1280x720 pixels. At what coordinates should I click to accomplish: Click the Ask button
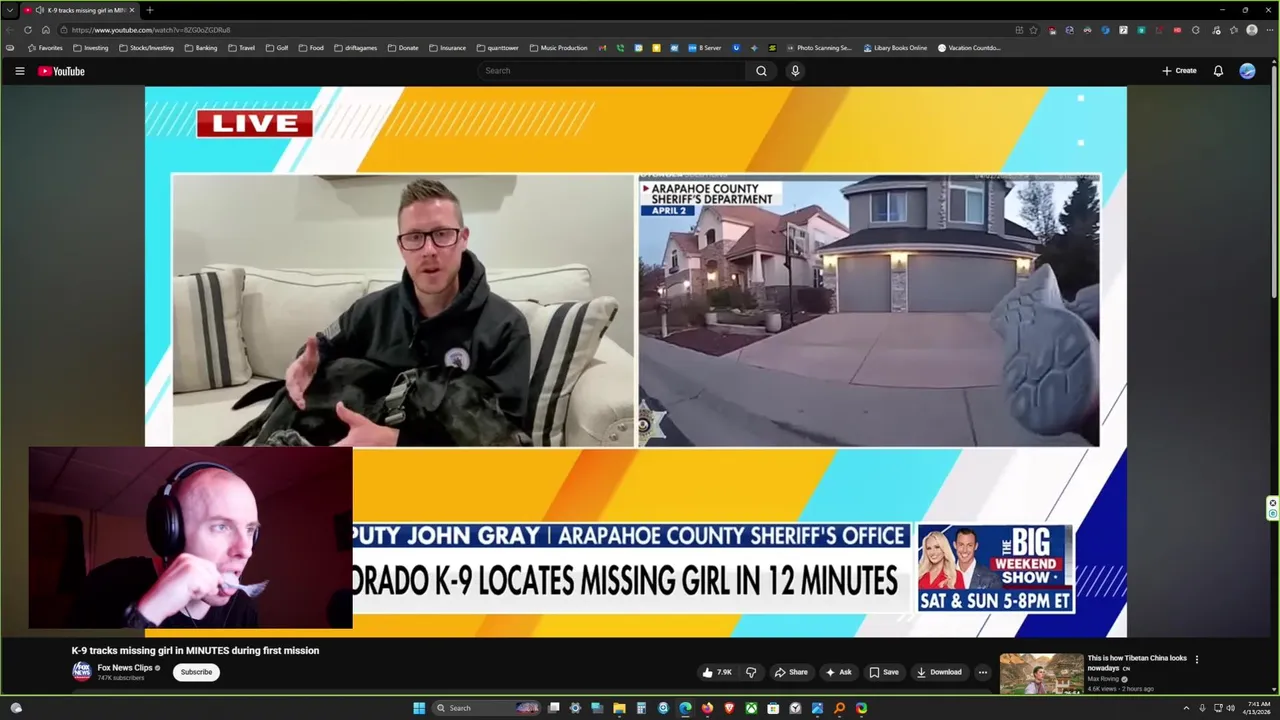pos(839,672)
